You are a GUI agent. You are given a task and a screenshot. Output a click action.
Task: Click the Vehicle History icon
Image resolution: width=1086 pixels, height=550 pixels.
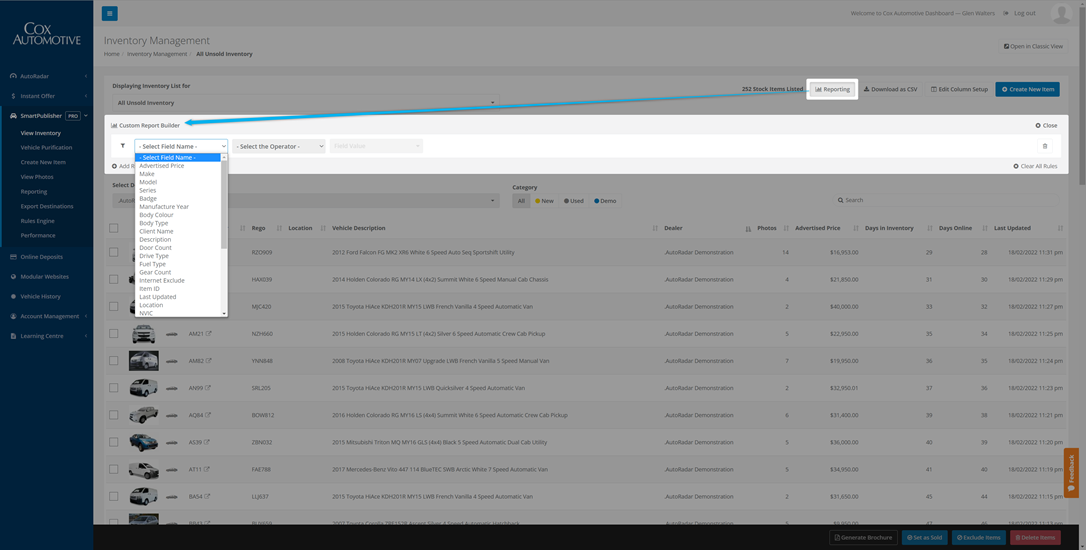[13, 296]
